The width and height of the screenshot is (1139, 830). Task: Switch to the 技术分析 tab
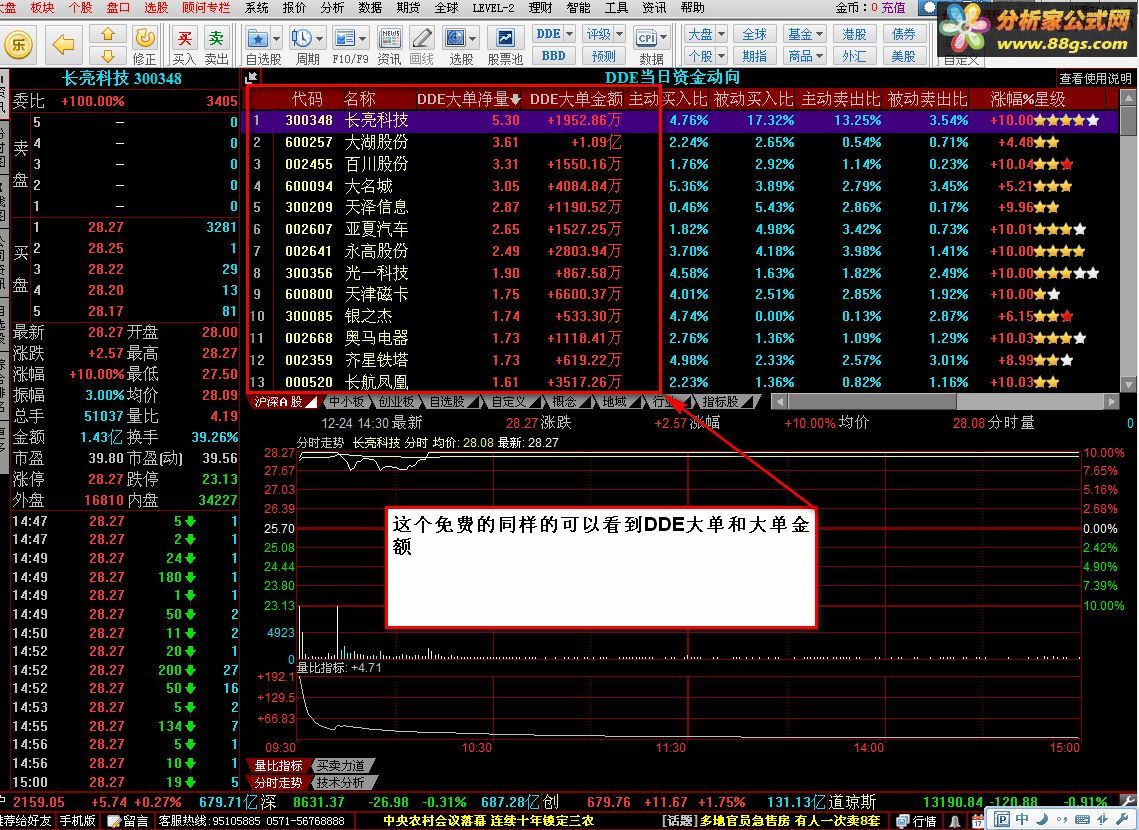(341, 783)
